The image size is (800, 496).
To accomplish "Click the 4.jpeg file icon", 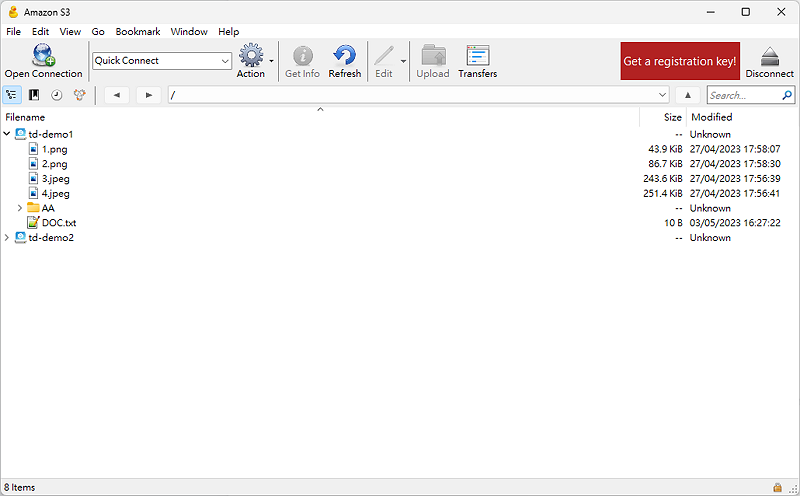I will [33, 193].
